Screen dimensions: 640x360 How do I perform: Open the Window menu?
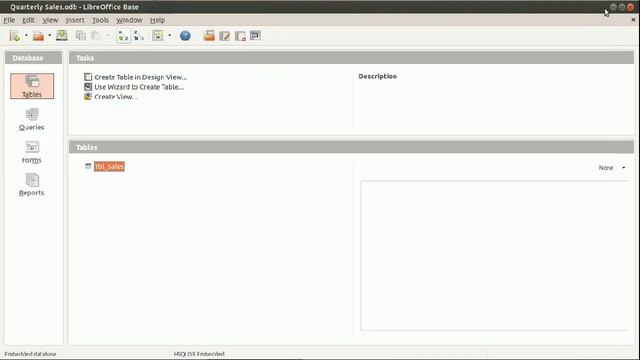(x=129, y=20)
